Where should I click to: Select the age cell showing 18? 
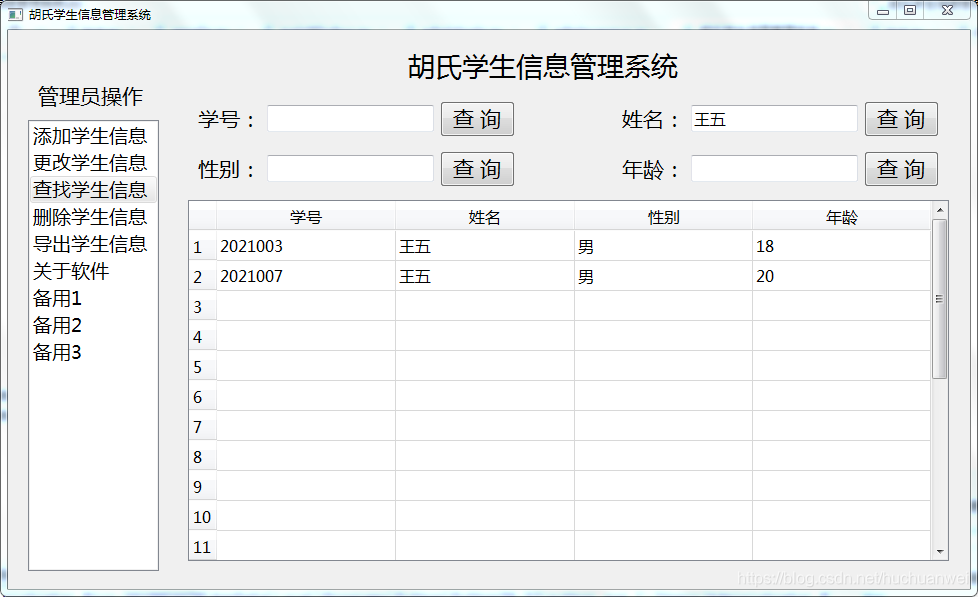click(841, 246)
